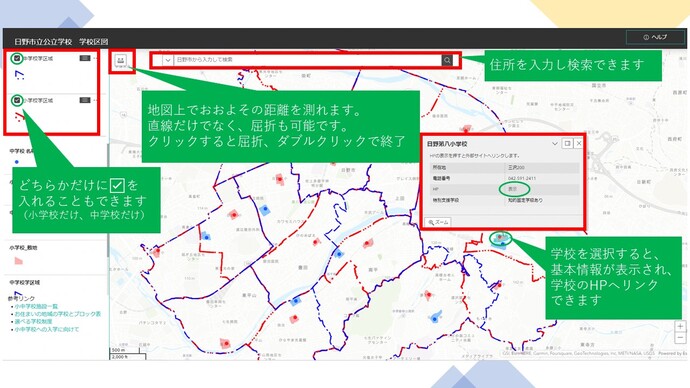690x388 pixels.
Task: Open the 小中学校施設一覧 link
Action: [x=36, y=306]
